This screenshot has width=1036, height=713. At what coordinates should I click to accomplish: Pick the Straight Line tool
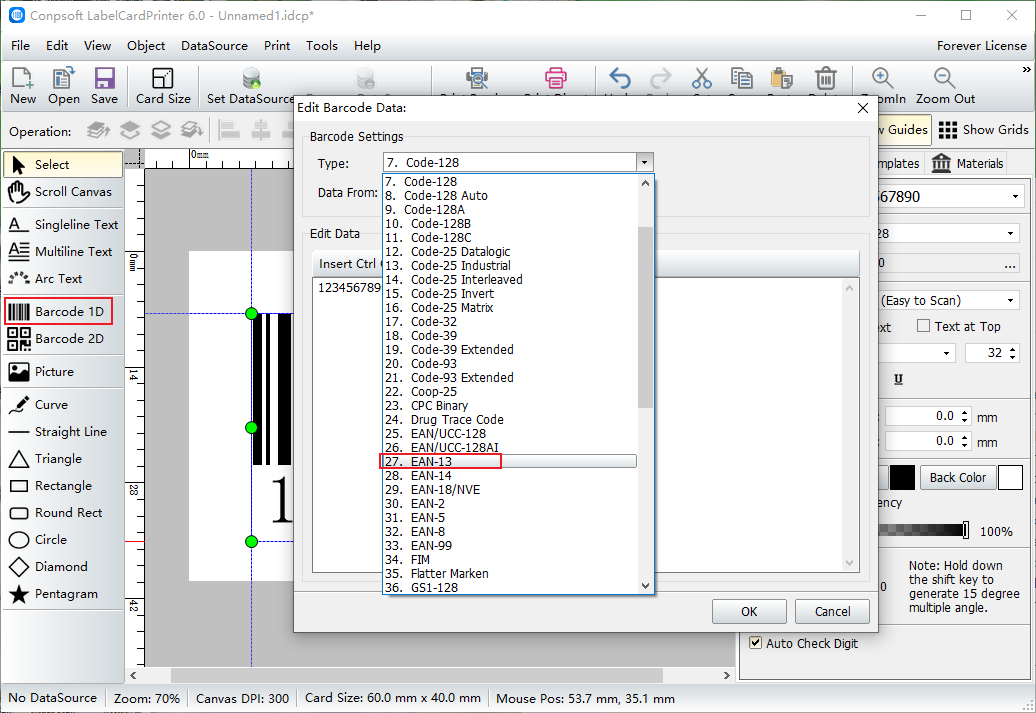63,432
